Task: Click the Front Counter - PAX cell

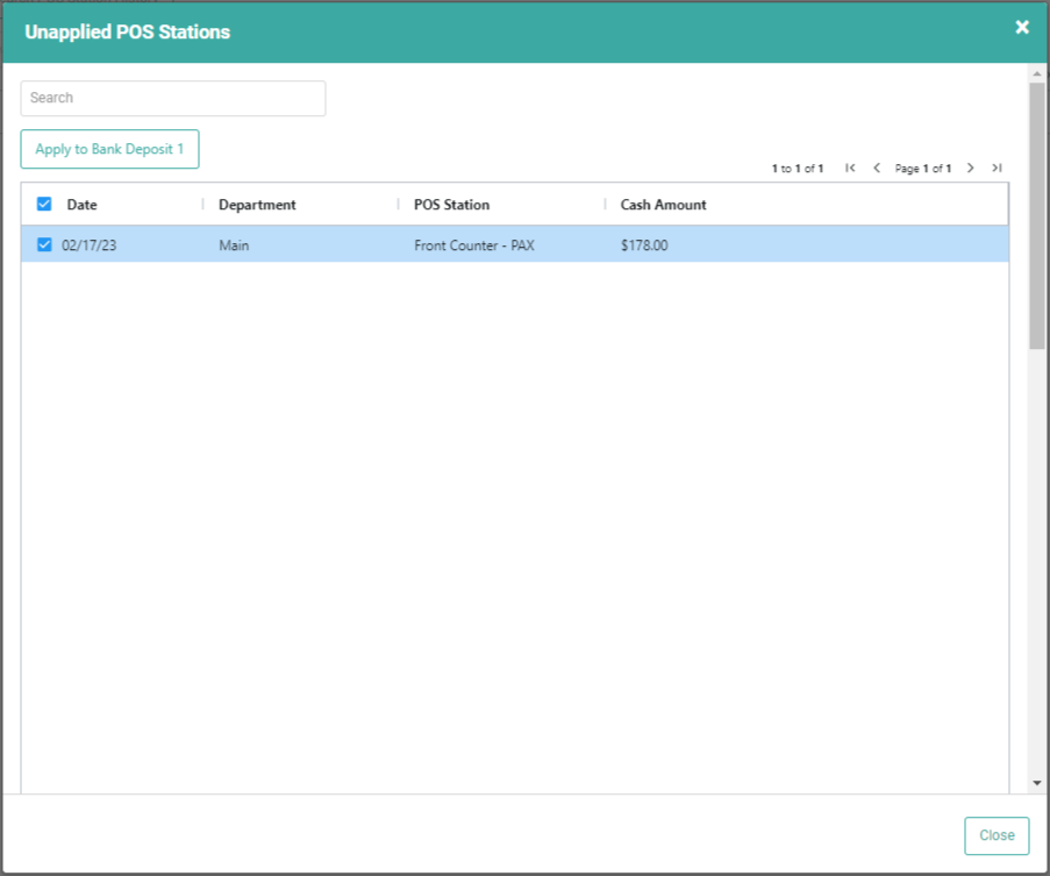Action: click(474, 245)
